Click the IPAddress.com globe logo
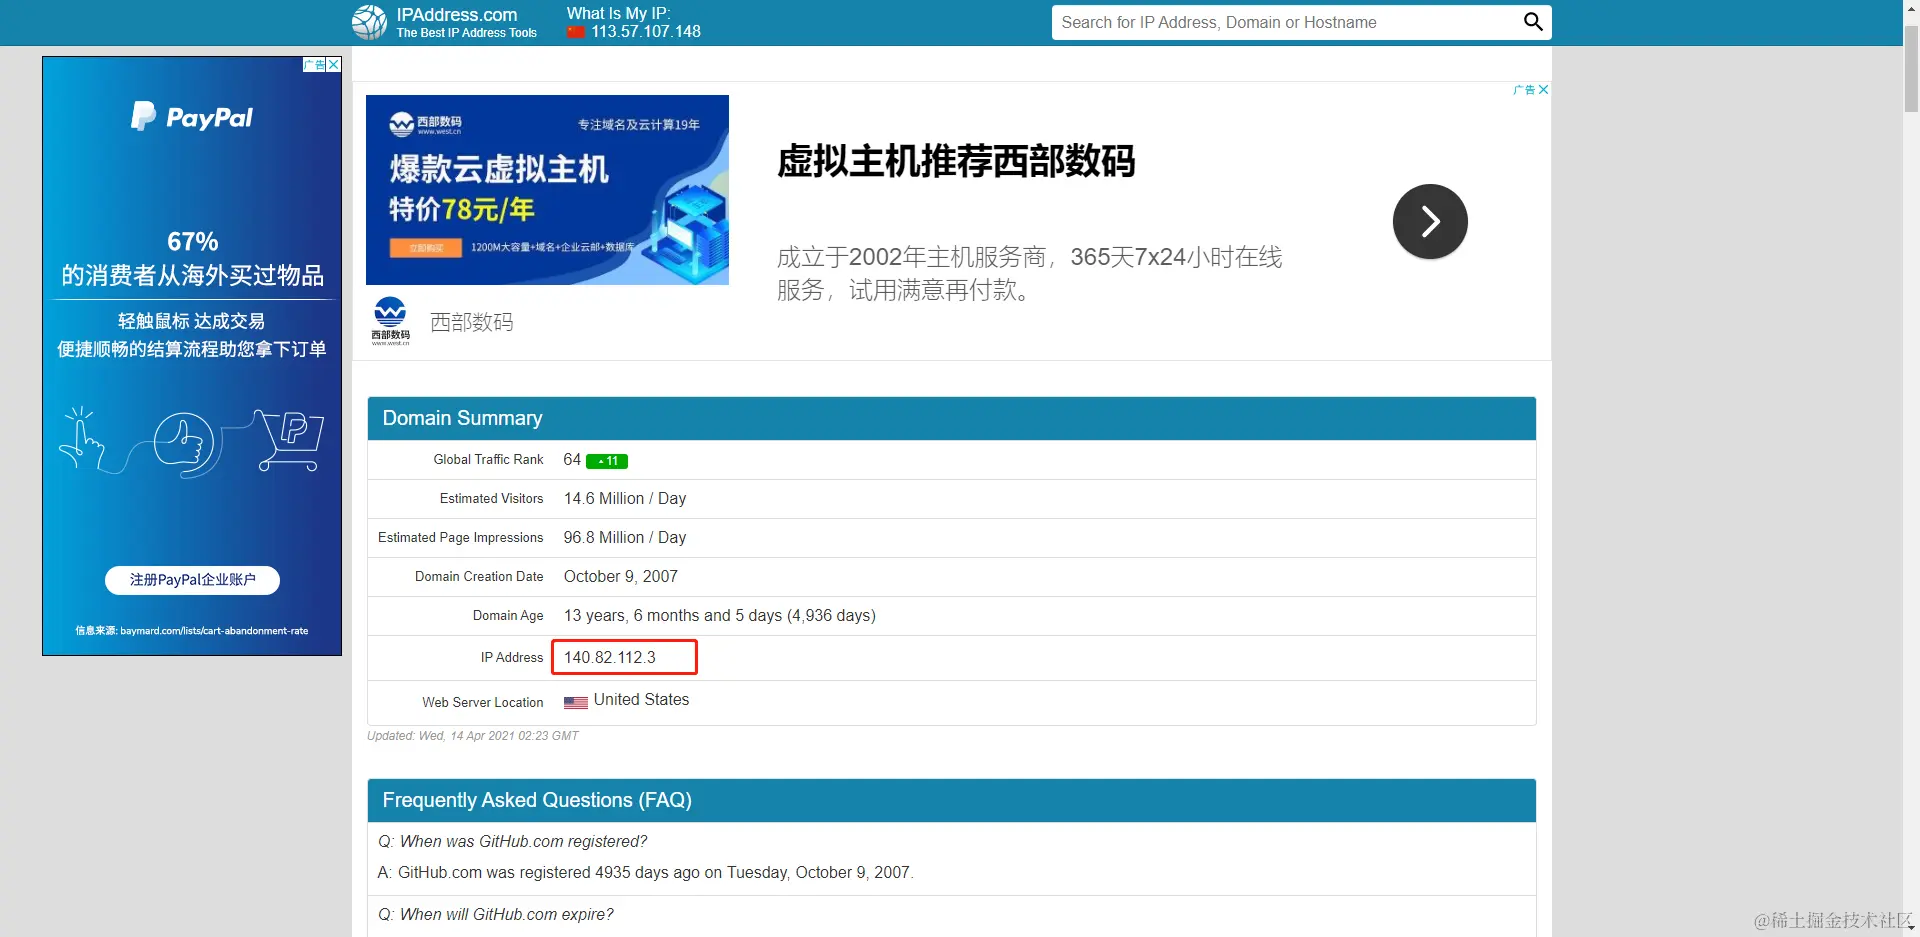The width and height of the screenshot is (1920, 937). point(369,22)
